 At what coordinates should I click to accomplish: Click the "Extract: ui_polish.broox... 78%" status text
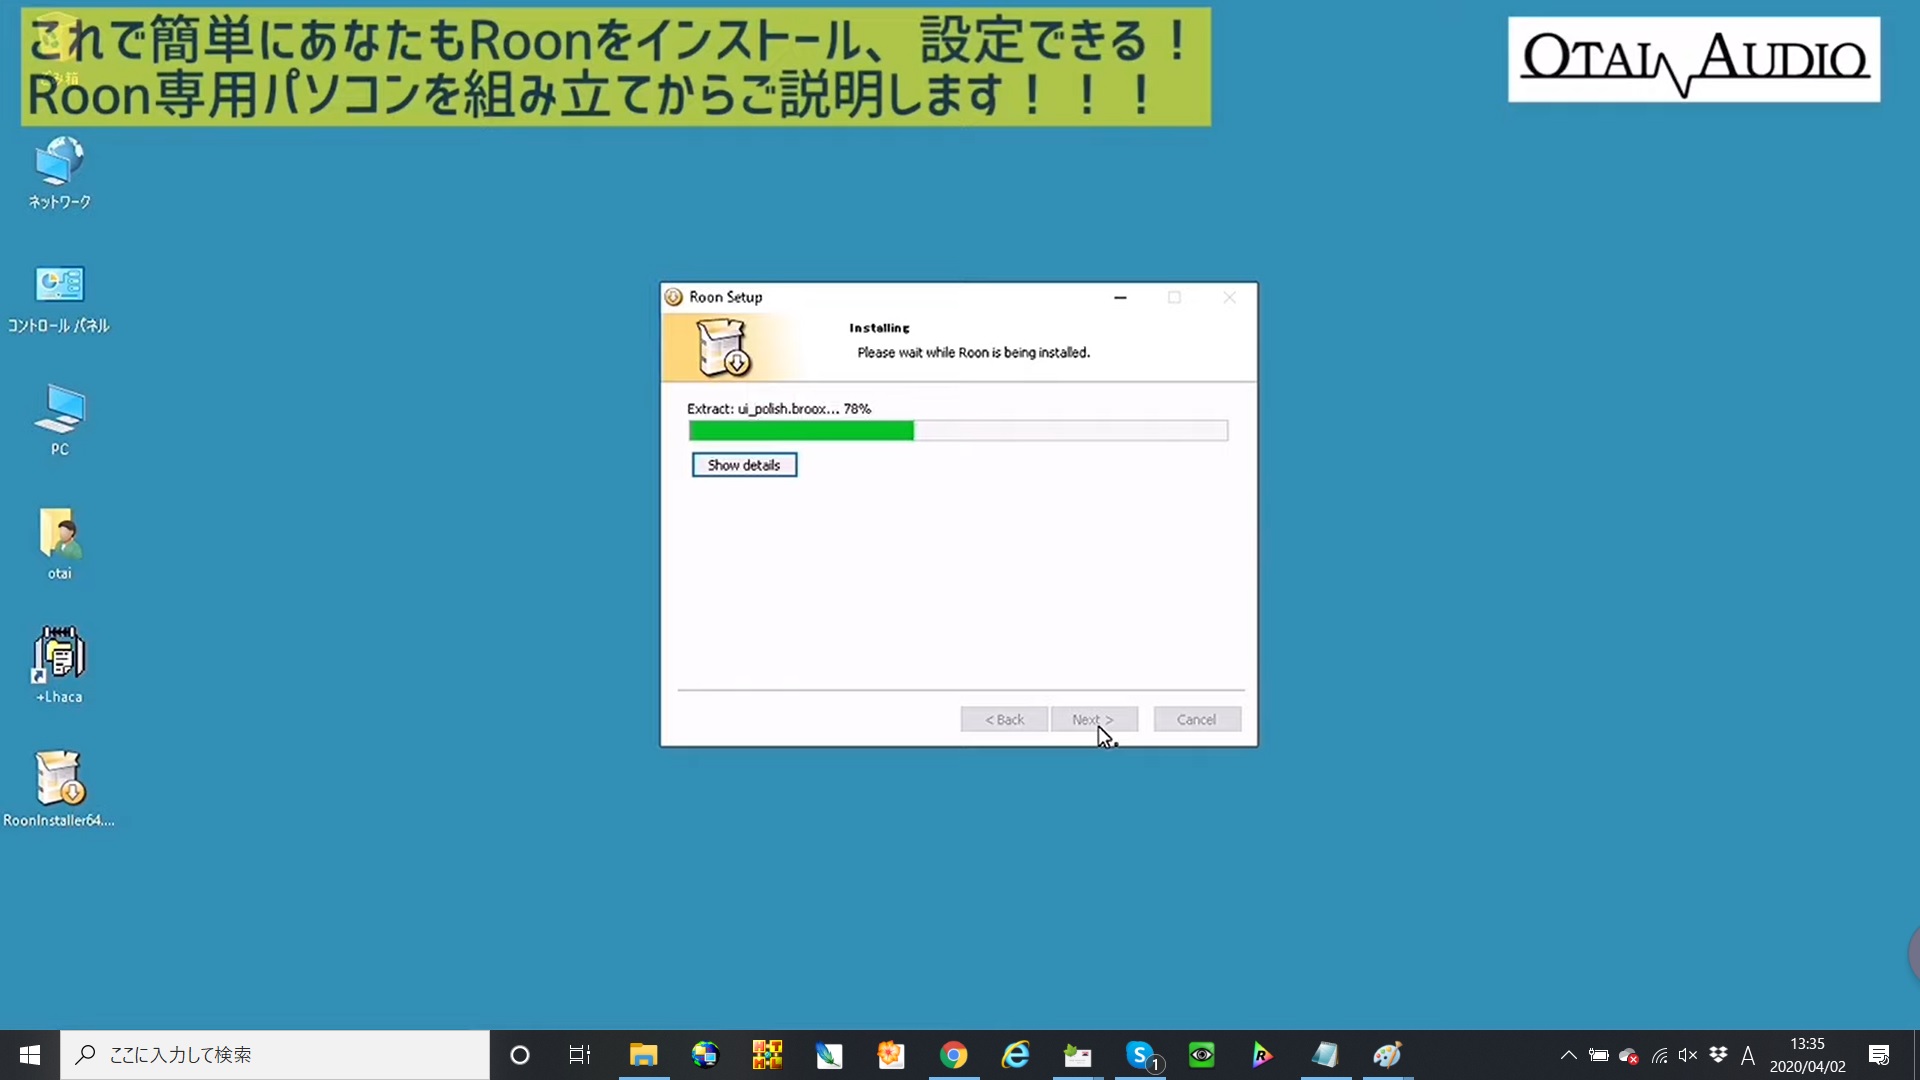[779, 409]
